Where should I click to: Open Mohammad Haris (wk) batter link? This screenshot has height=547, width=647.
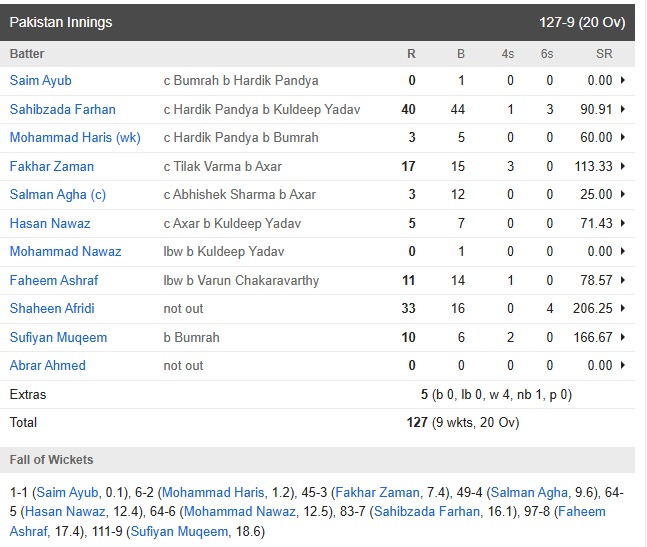75,137
